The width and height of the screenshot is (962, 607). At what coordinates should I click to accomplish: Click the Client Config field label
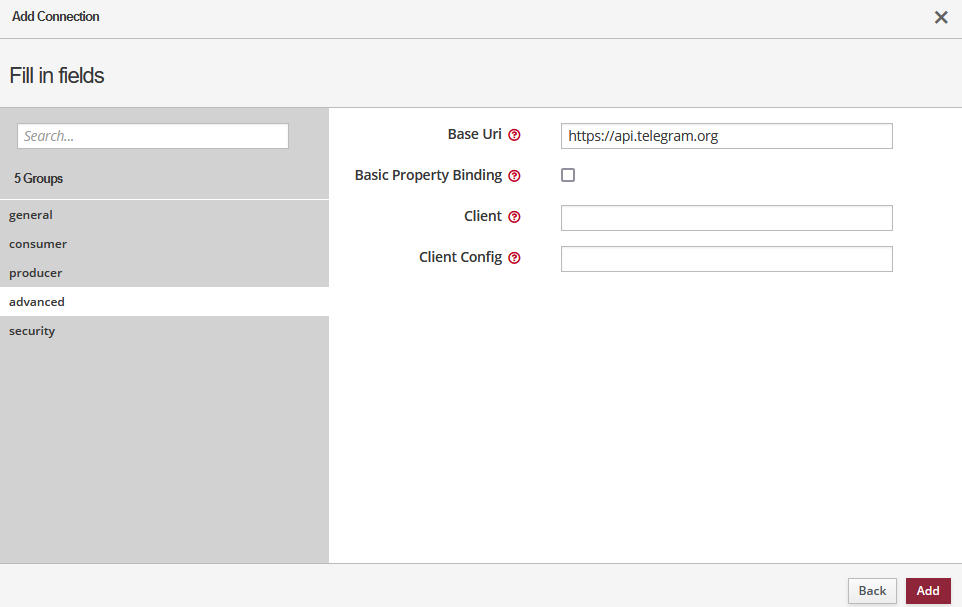tap(460, 257)
